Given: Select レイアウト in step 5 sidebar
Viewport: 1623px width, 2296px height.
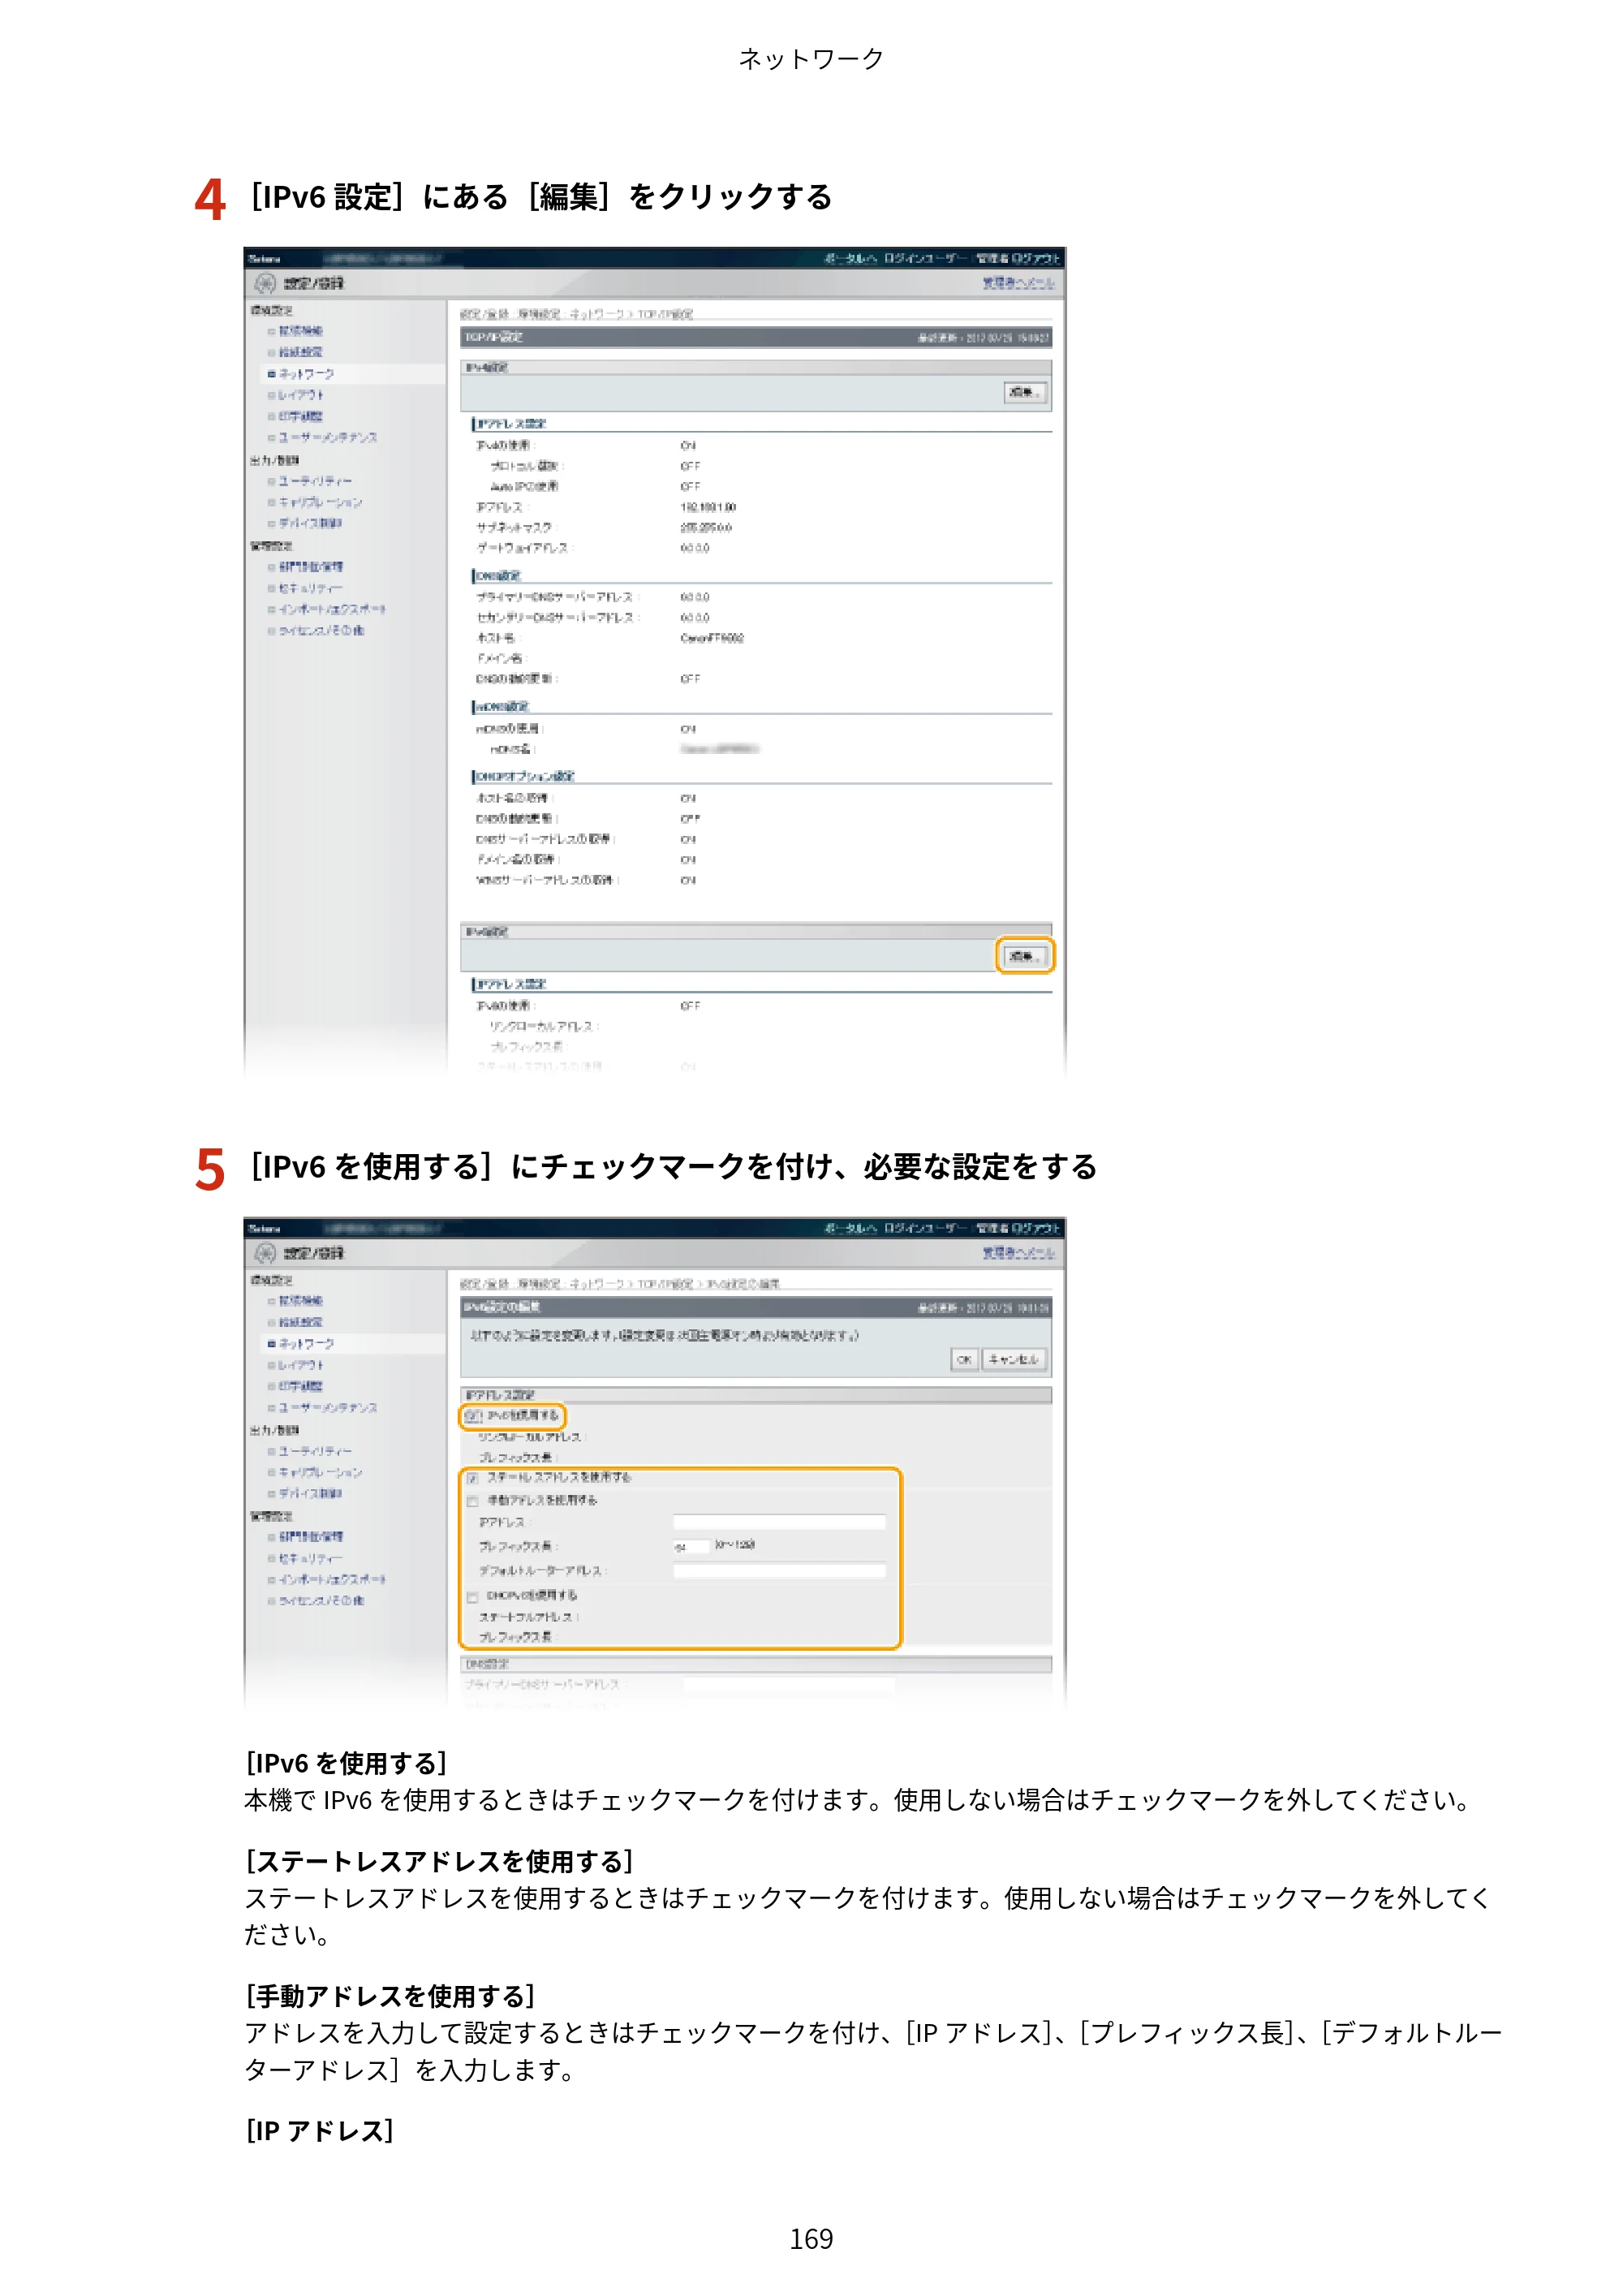Looking at the screenshot, I should coord(301,1365).
